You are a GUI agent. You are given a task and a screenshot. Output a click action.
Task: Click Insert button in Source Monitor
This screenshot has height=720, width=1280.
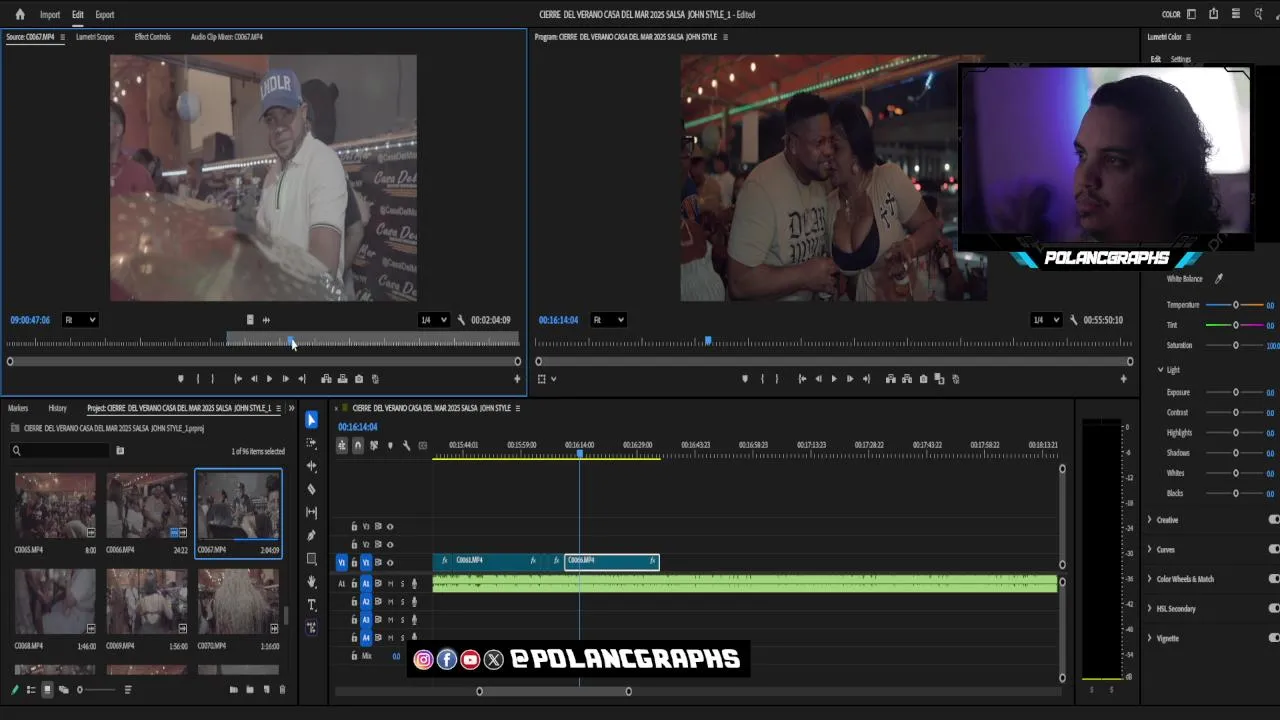(326, 379)
